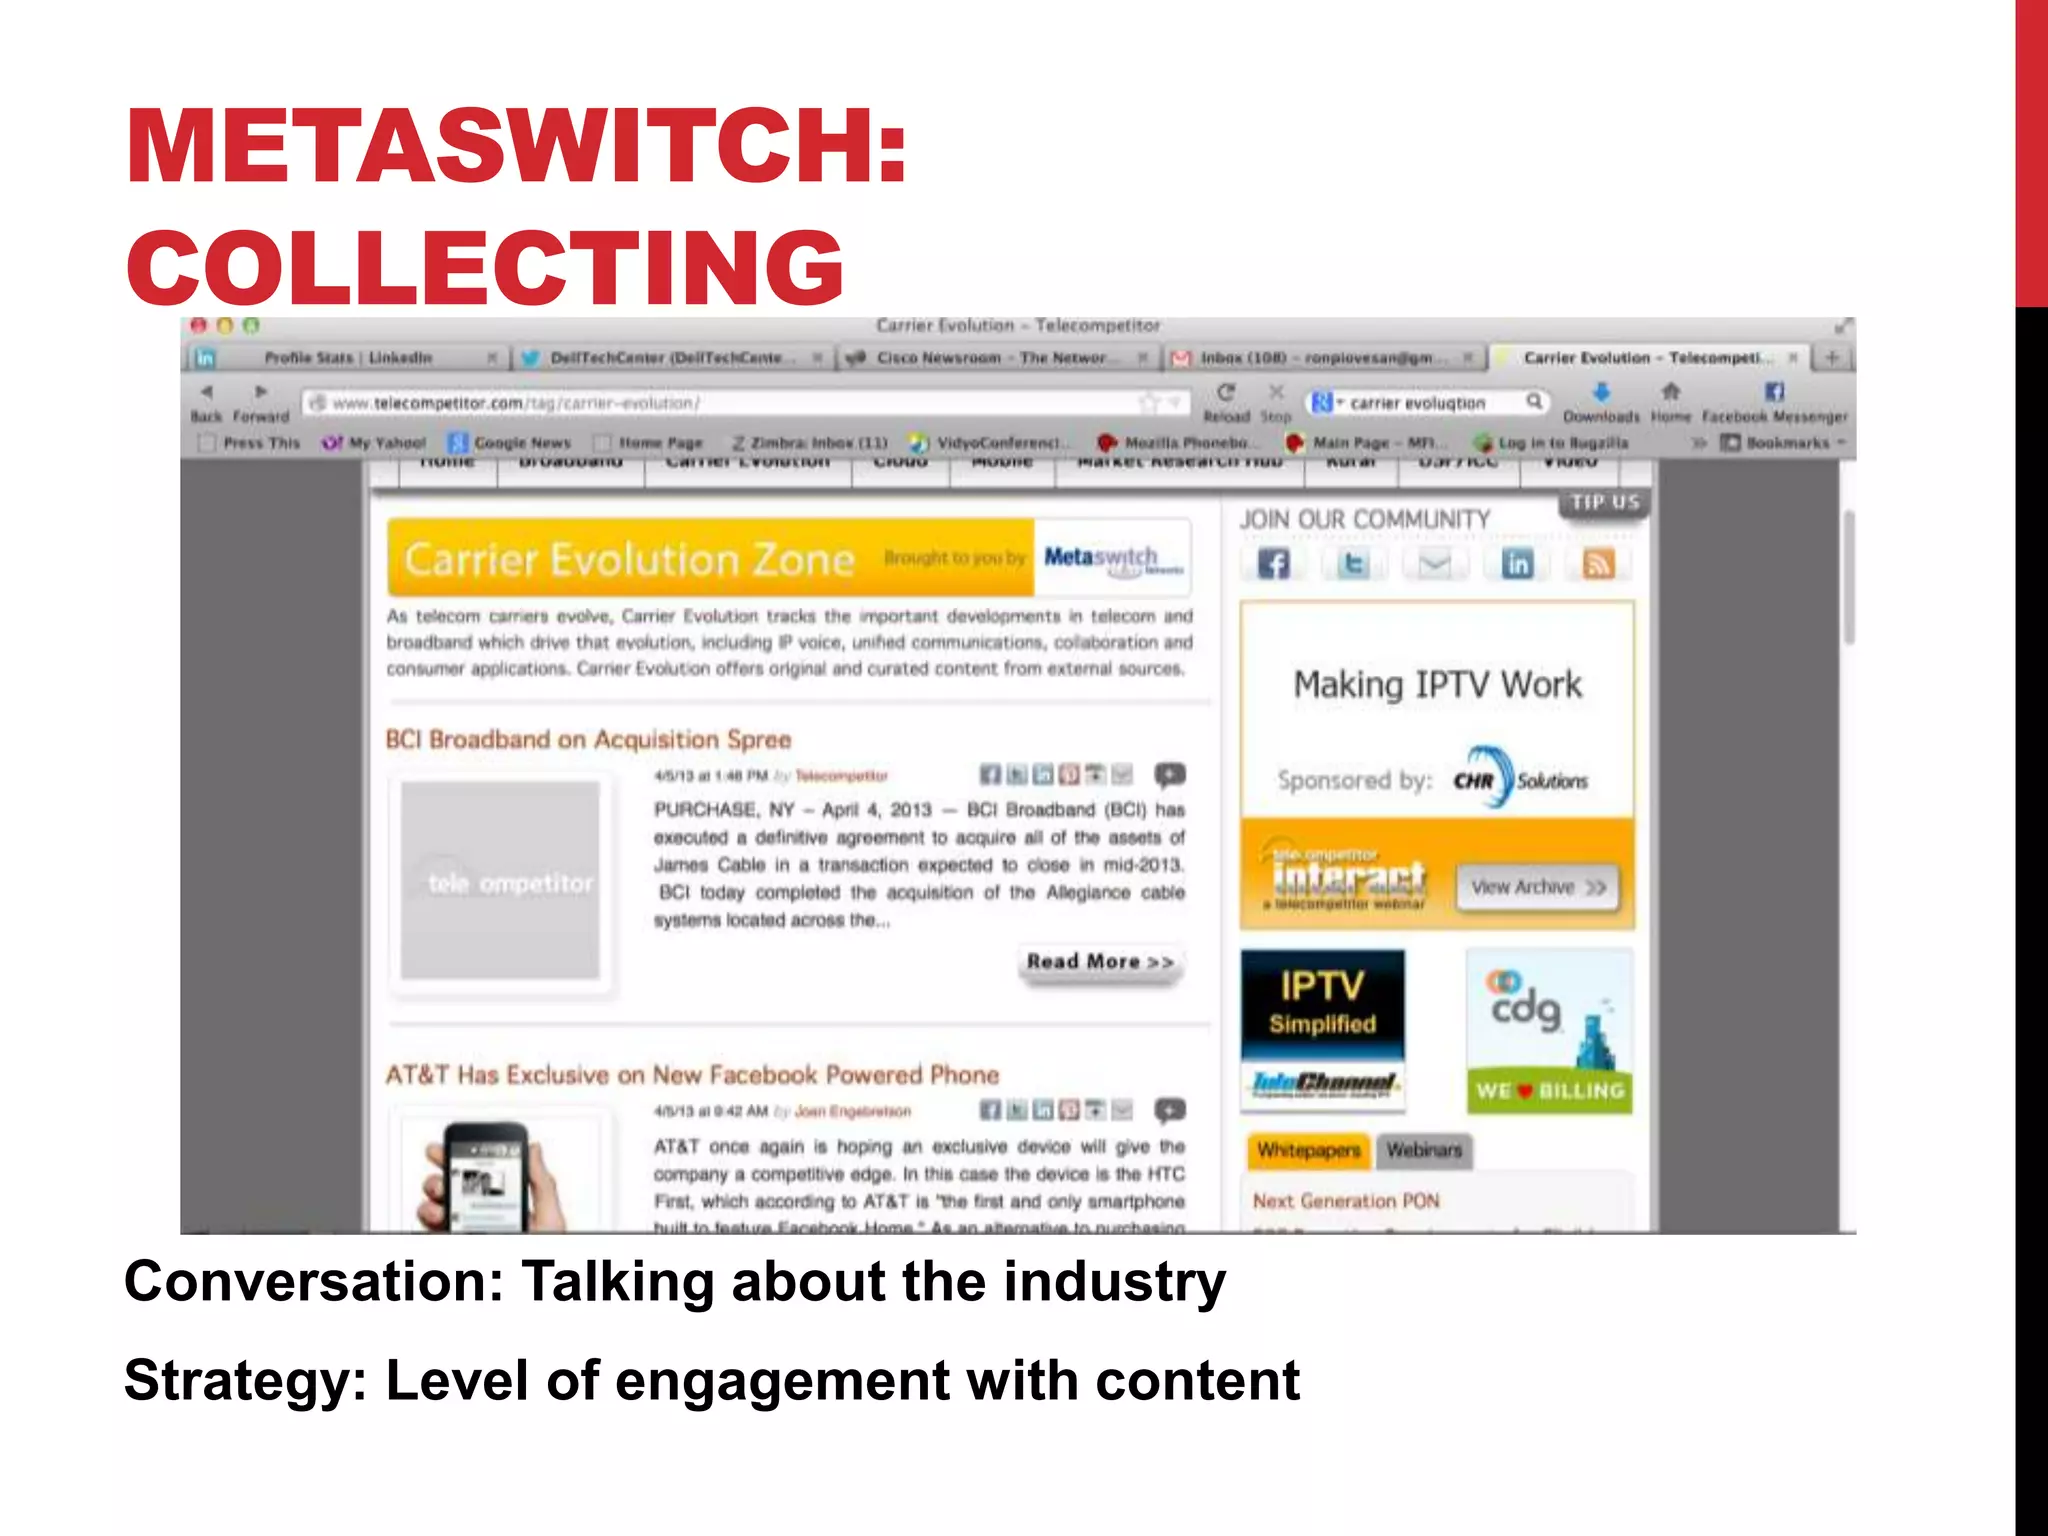This screenshot has width=2048, height=1536.
Task: Open AT&T Has Exclusive Facebook Phone headline
Action: pos(692,1075)
